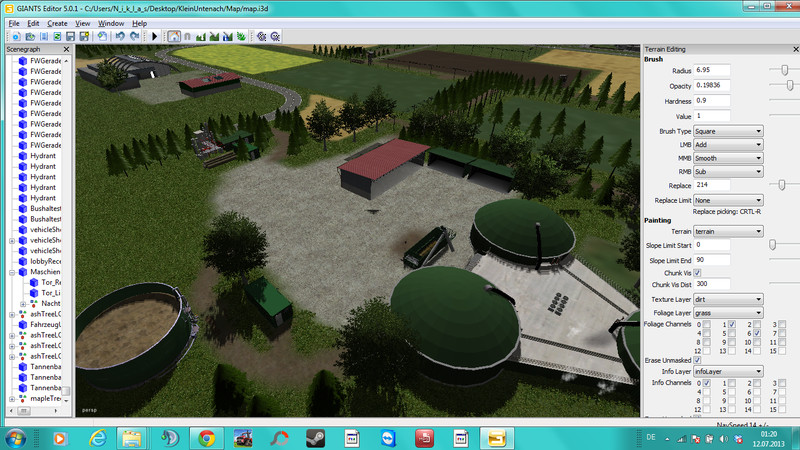Start the game with the Play icon

[155, 36]
